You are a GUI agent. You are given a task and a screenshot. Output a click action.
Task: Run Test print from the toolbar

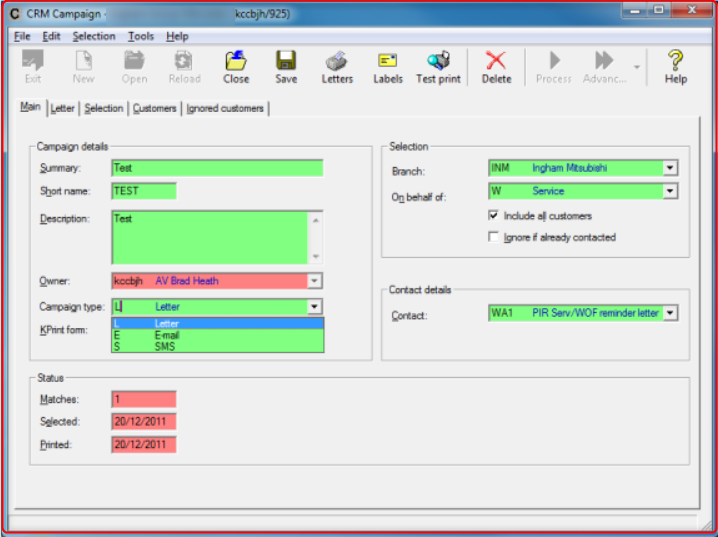(x=439, y=62)
